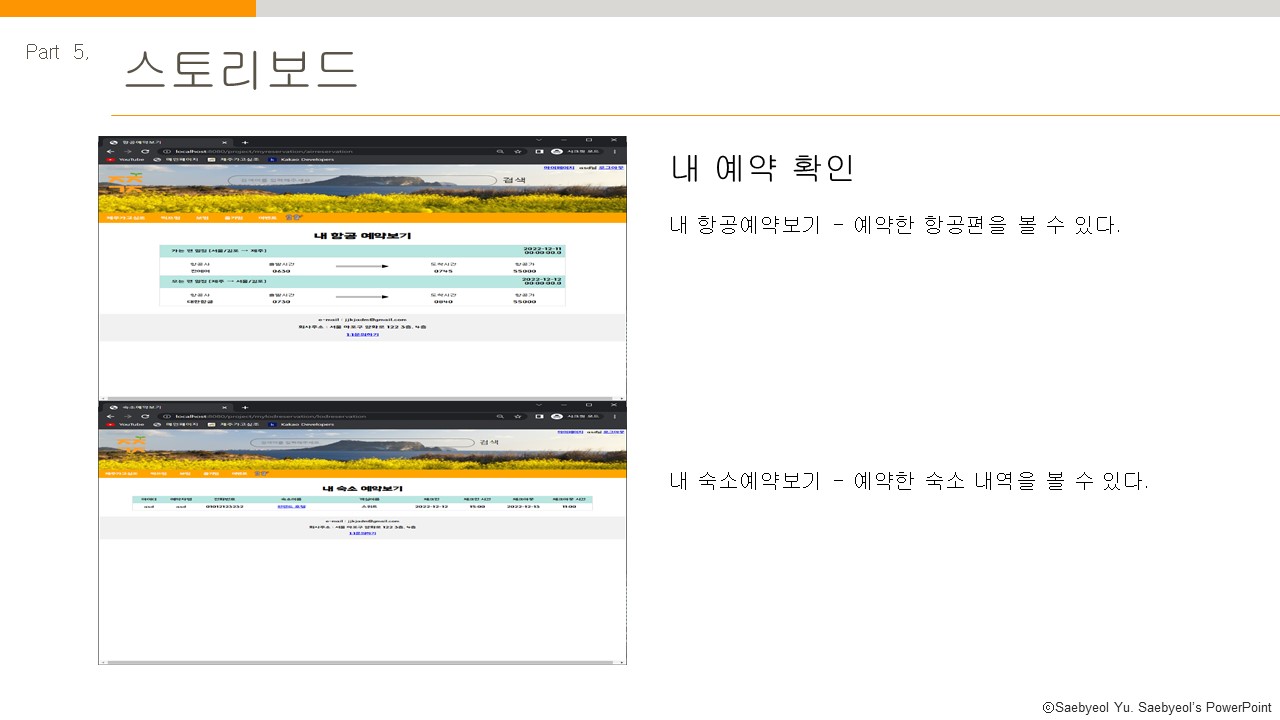Viewport: 1280px width, 720px height.
Task: Click the side panel icon in the lower browser
Action: (540, 416)
